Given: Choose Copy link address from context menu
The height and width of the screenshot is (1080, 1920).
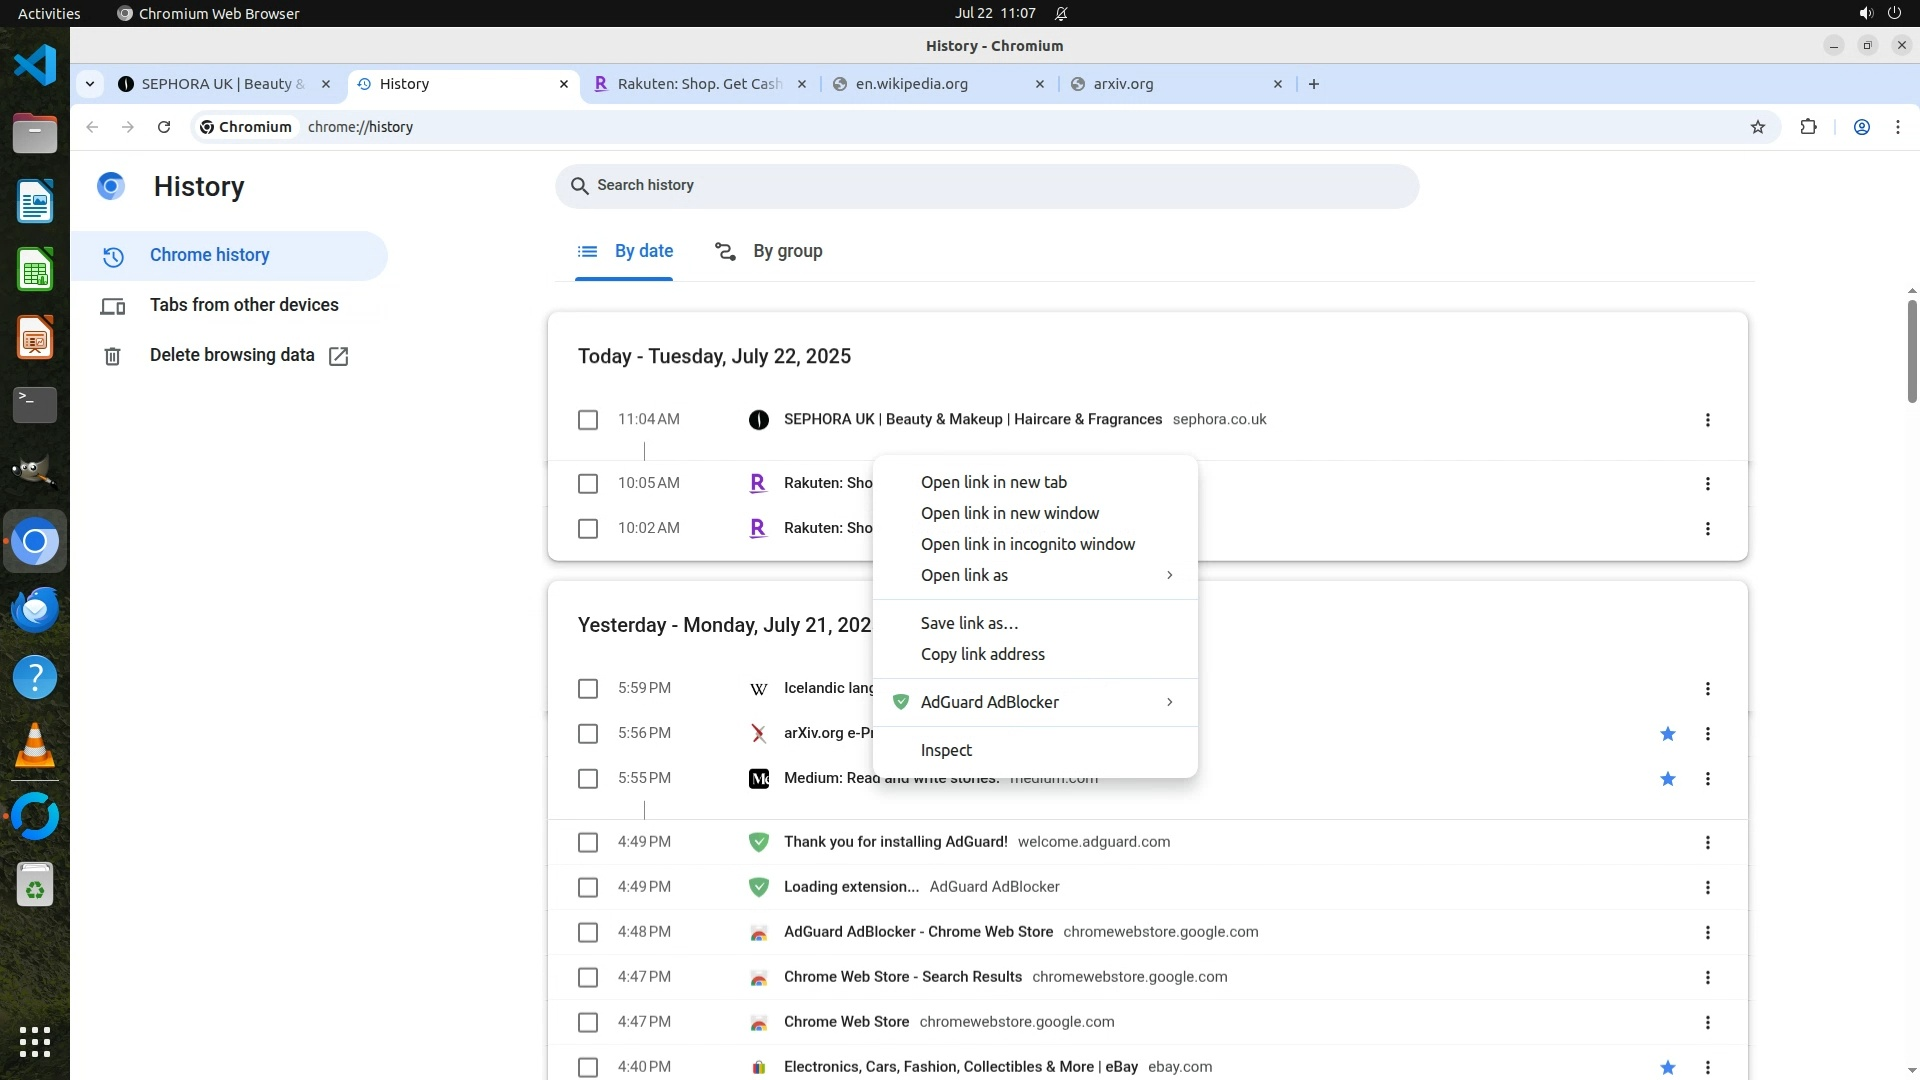Looking at the screenshot, I should tap(982, 654).
